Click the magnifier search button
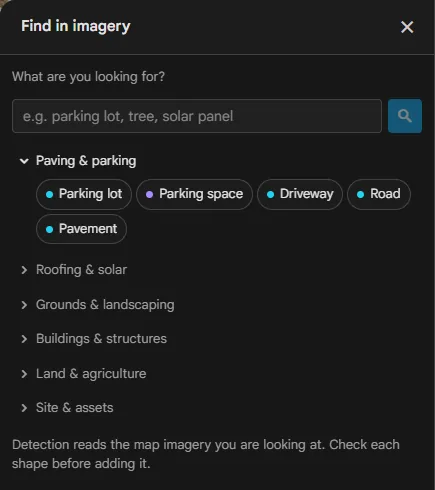Image resolution: width=435 pixels, height=490 pixels. pos(405,116)
